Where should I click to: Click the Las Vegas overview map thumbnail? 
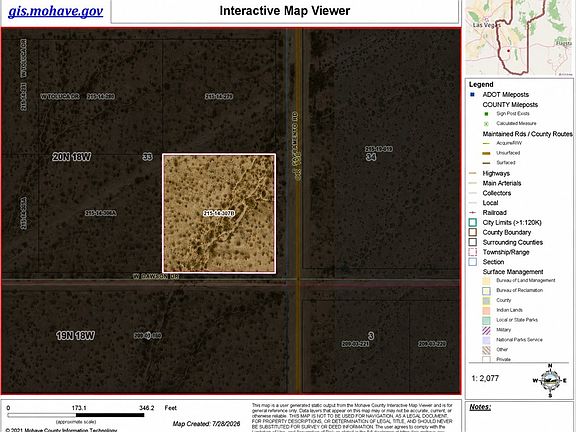[x=519, y=38]
